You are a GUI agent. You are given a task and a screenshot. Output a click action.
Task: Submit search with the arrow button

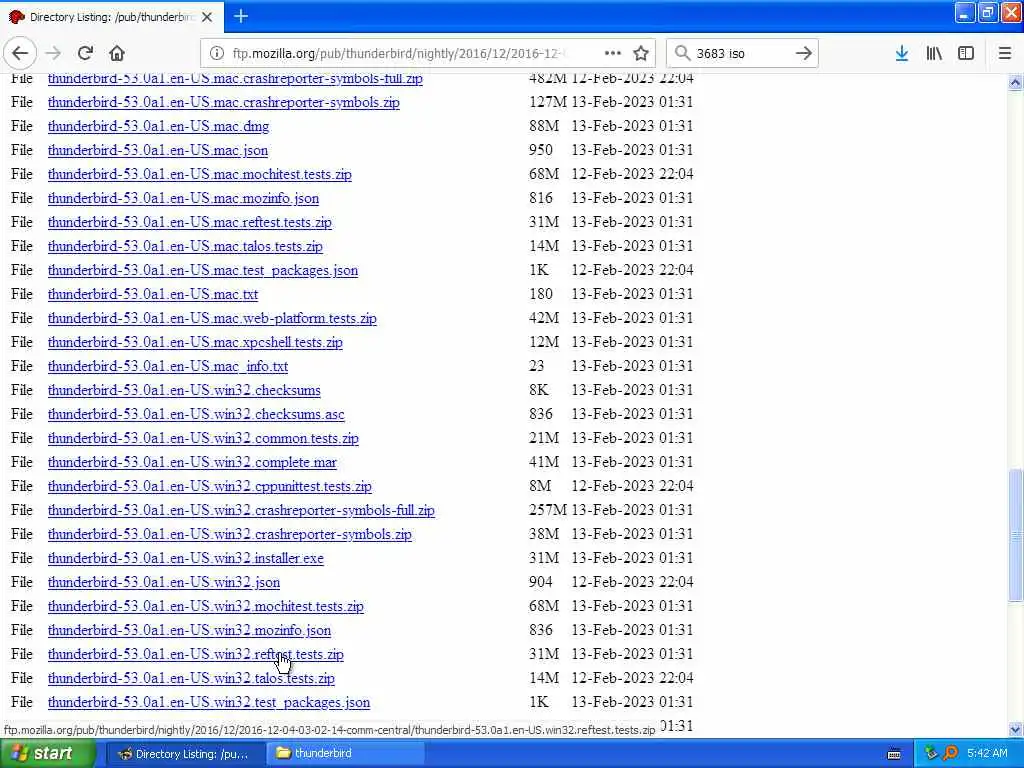(x=804, y=53)
